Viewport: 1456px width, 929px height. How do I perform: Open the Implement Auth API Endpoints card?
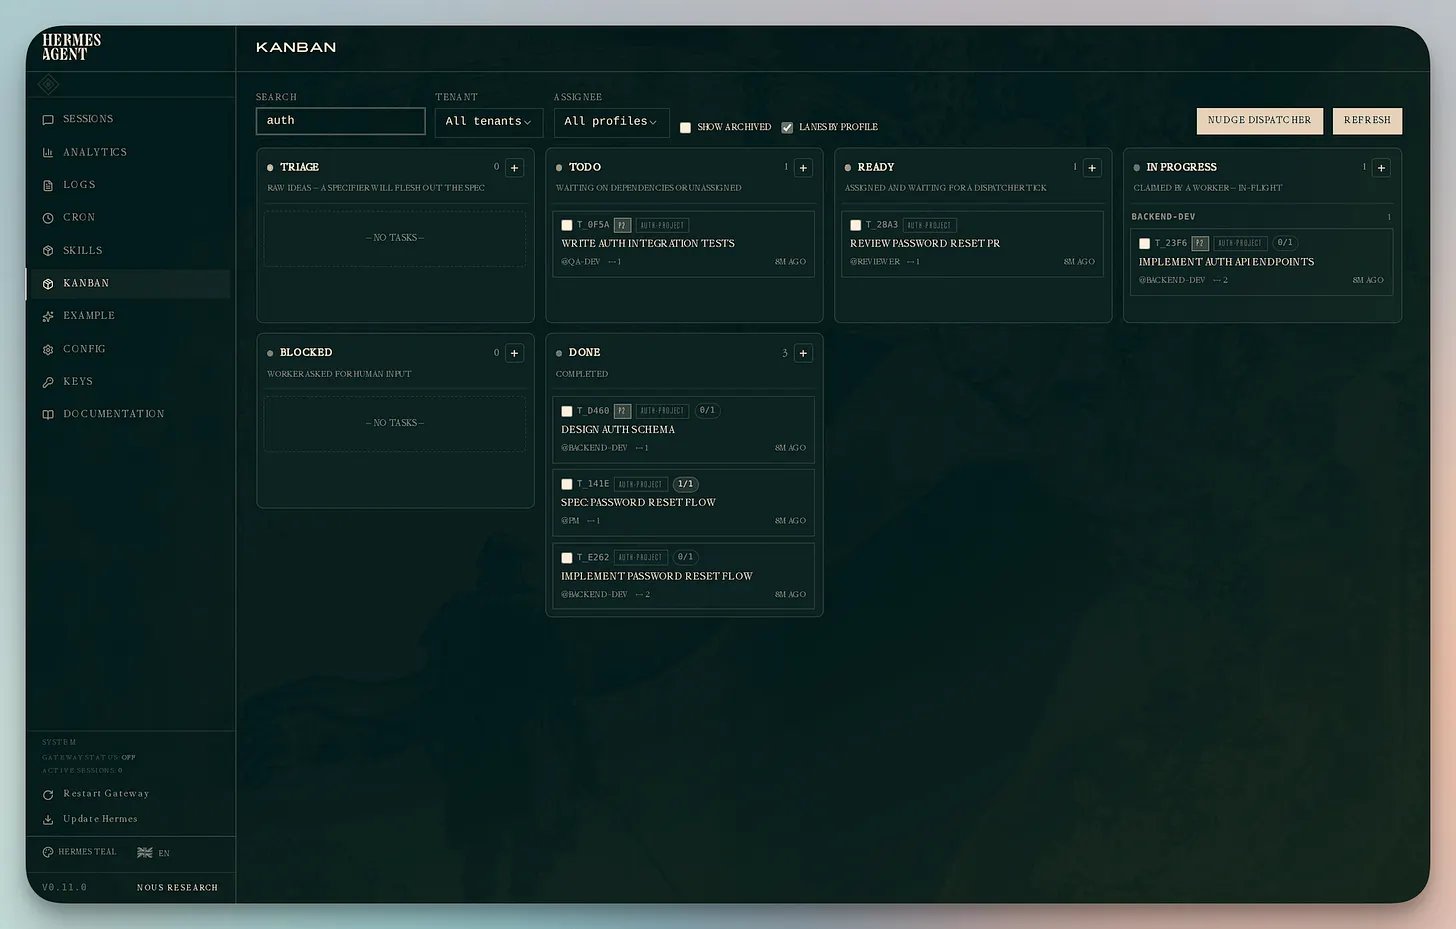point(1261,262)
